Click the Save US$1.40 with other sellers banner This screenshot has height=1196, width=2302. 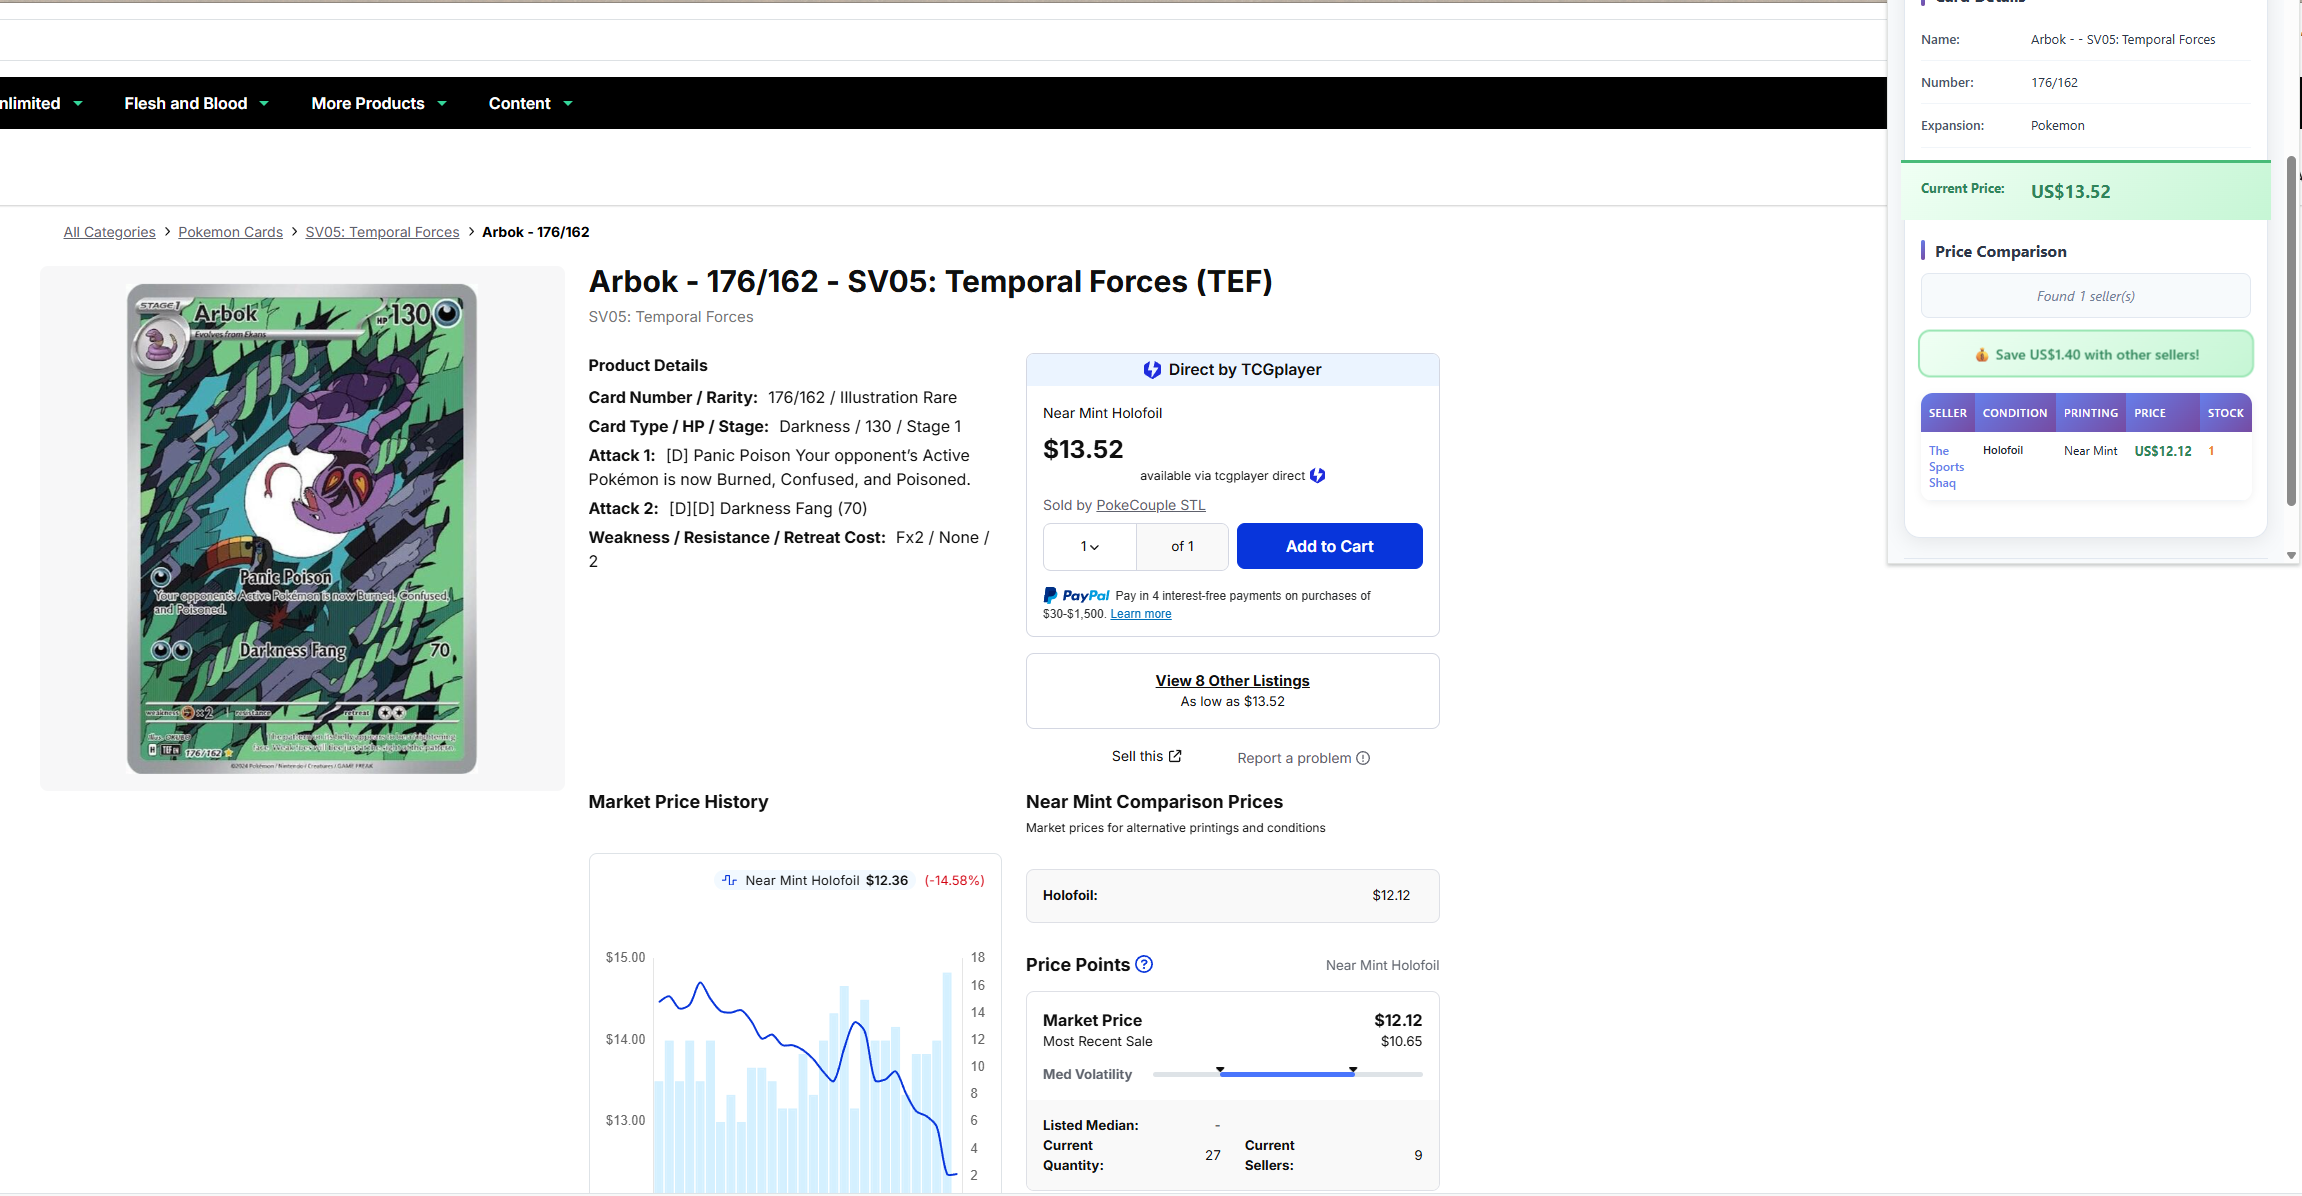[x=2085, y=354]
